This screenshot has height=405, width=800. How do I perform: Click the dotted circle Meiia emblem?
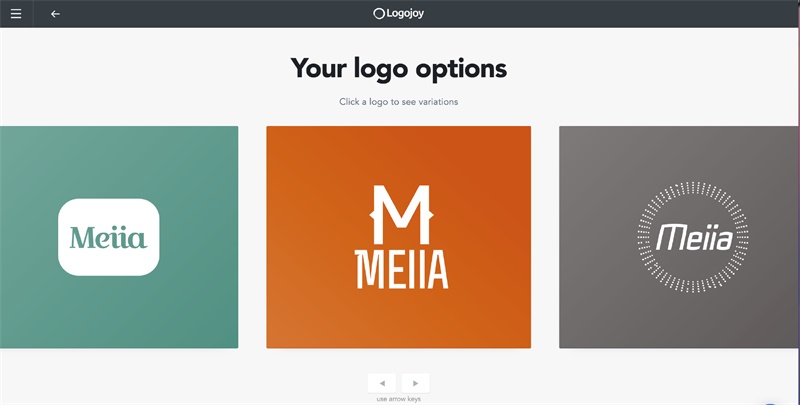pos(693,237)
